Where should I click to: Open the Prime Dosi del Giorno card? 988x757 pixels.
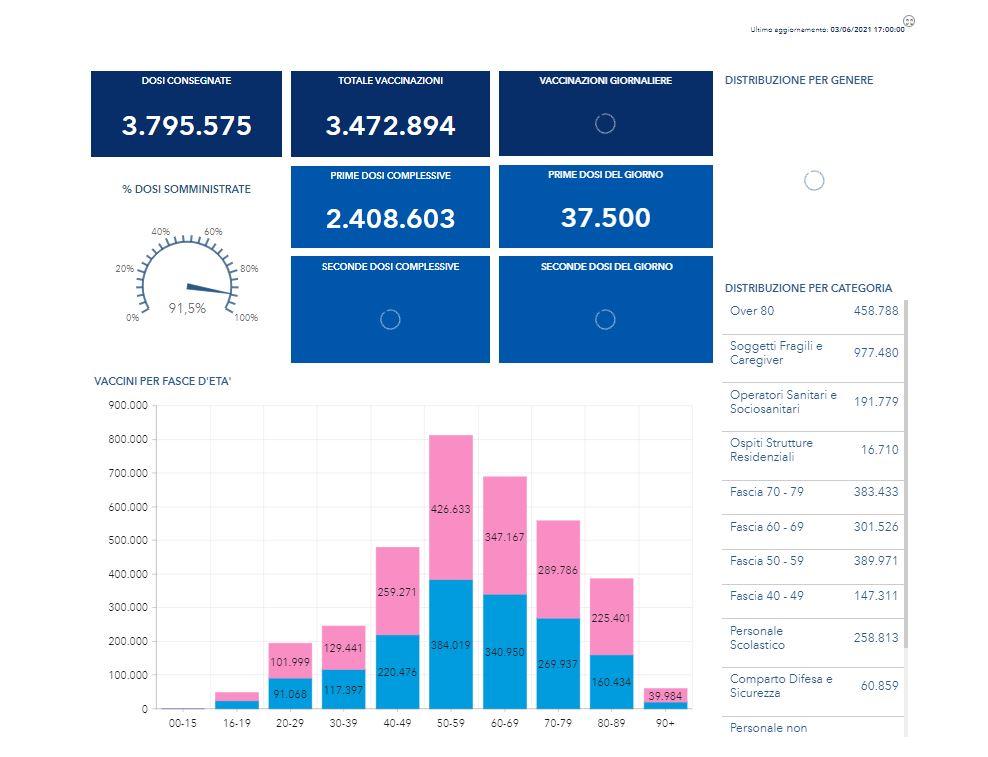pyautogui.click(x=605, y=207)
